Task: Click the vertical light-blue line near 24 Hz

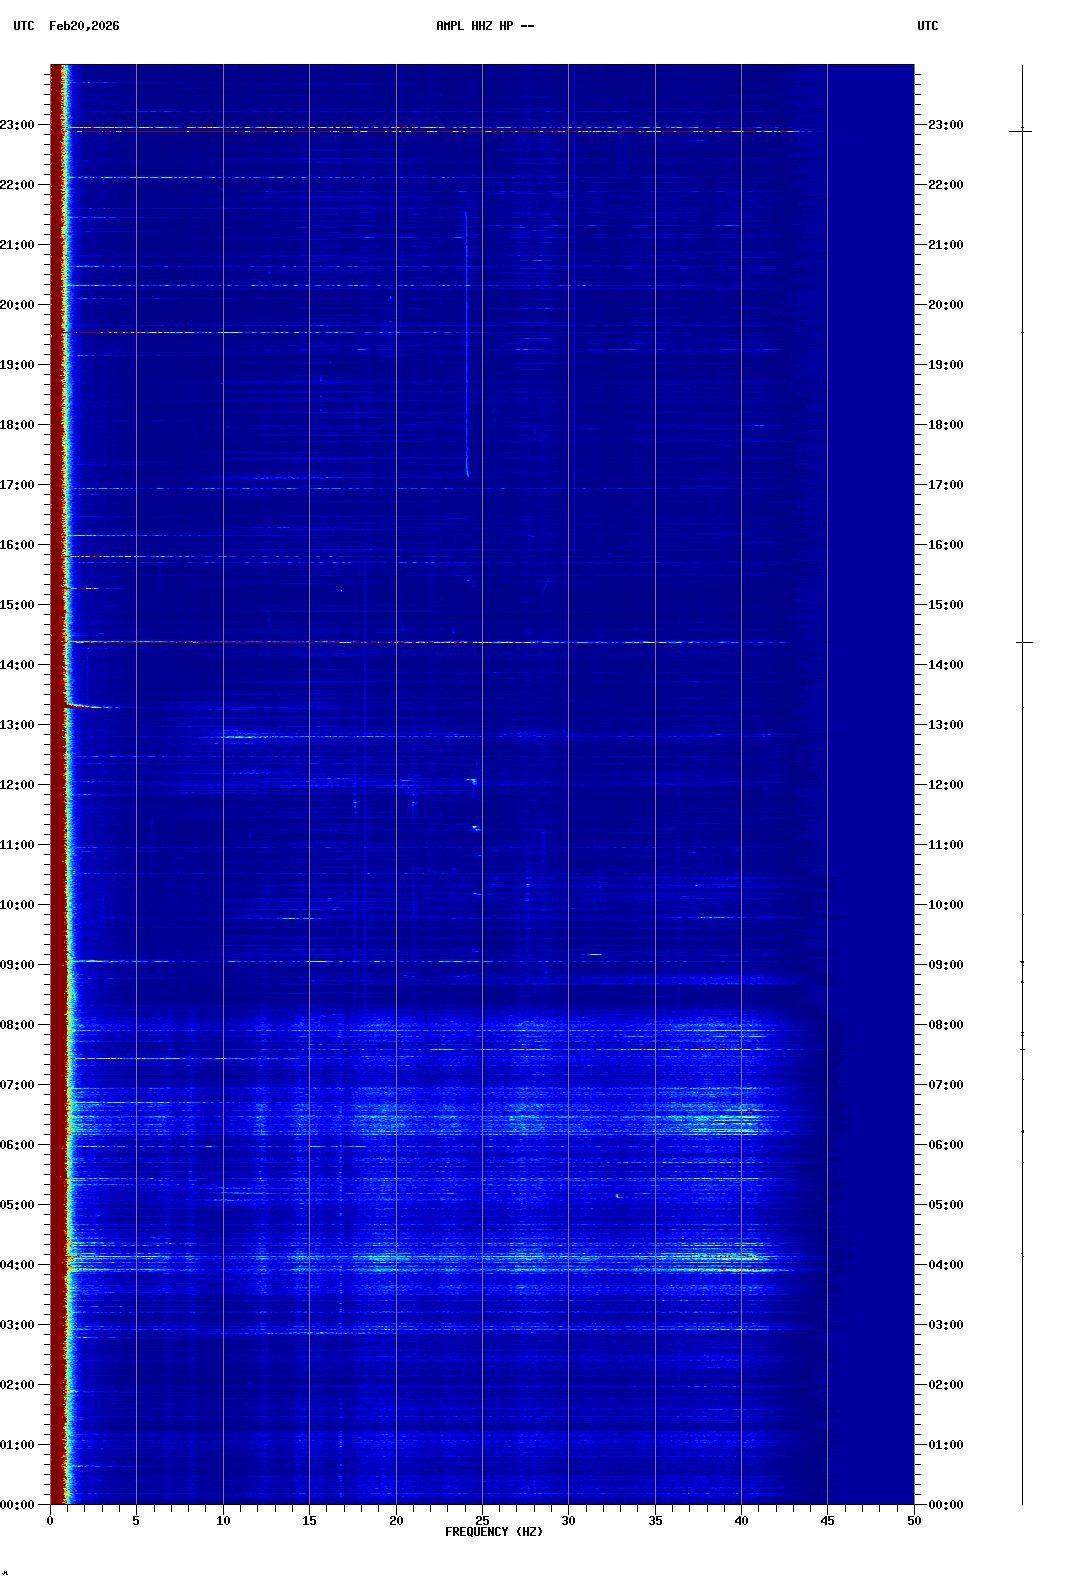Action: [x=466, y=340]
